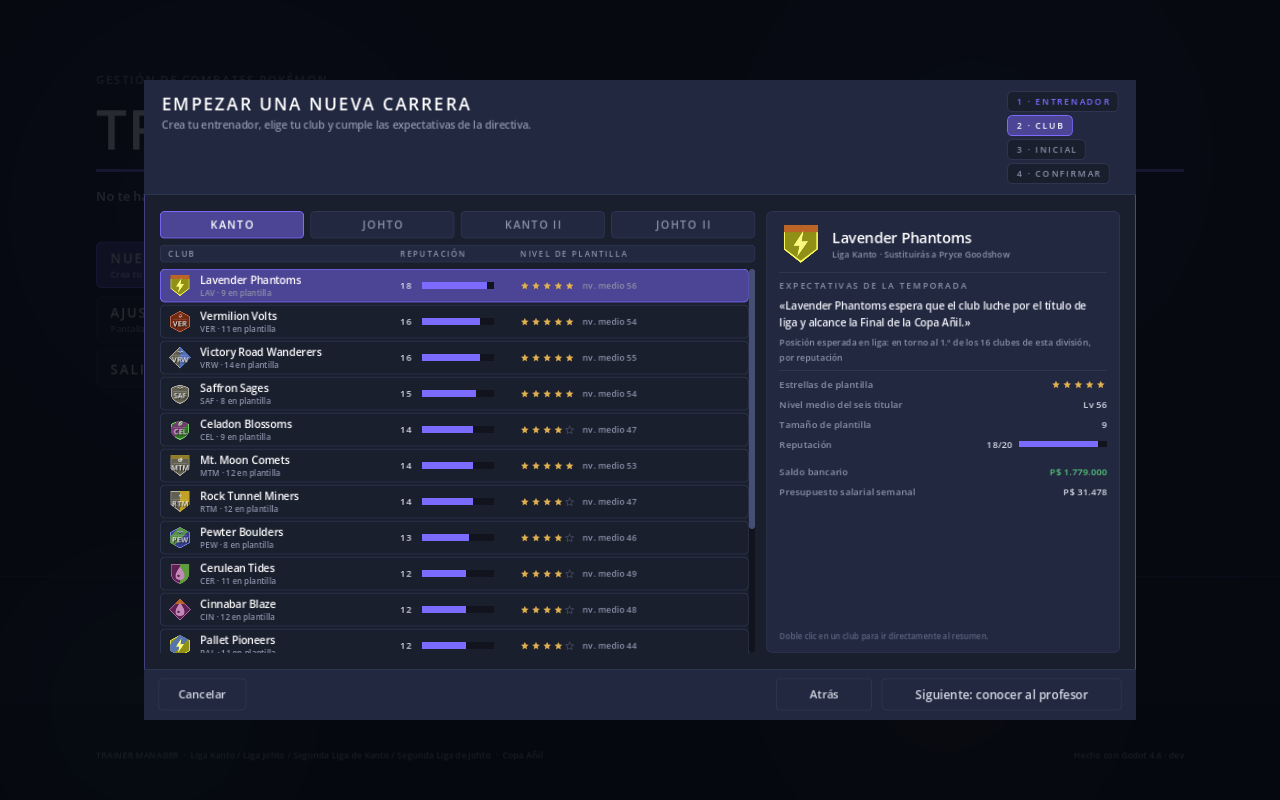Jump to step 4 Confirmar
This screenshot has height=800, width=1280.
(x=1058, y=174)
